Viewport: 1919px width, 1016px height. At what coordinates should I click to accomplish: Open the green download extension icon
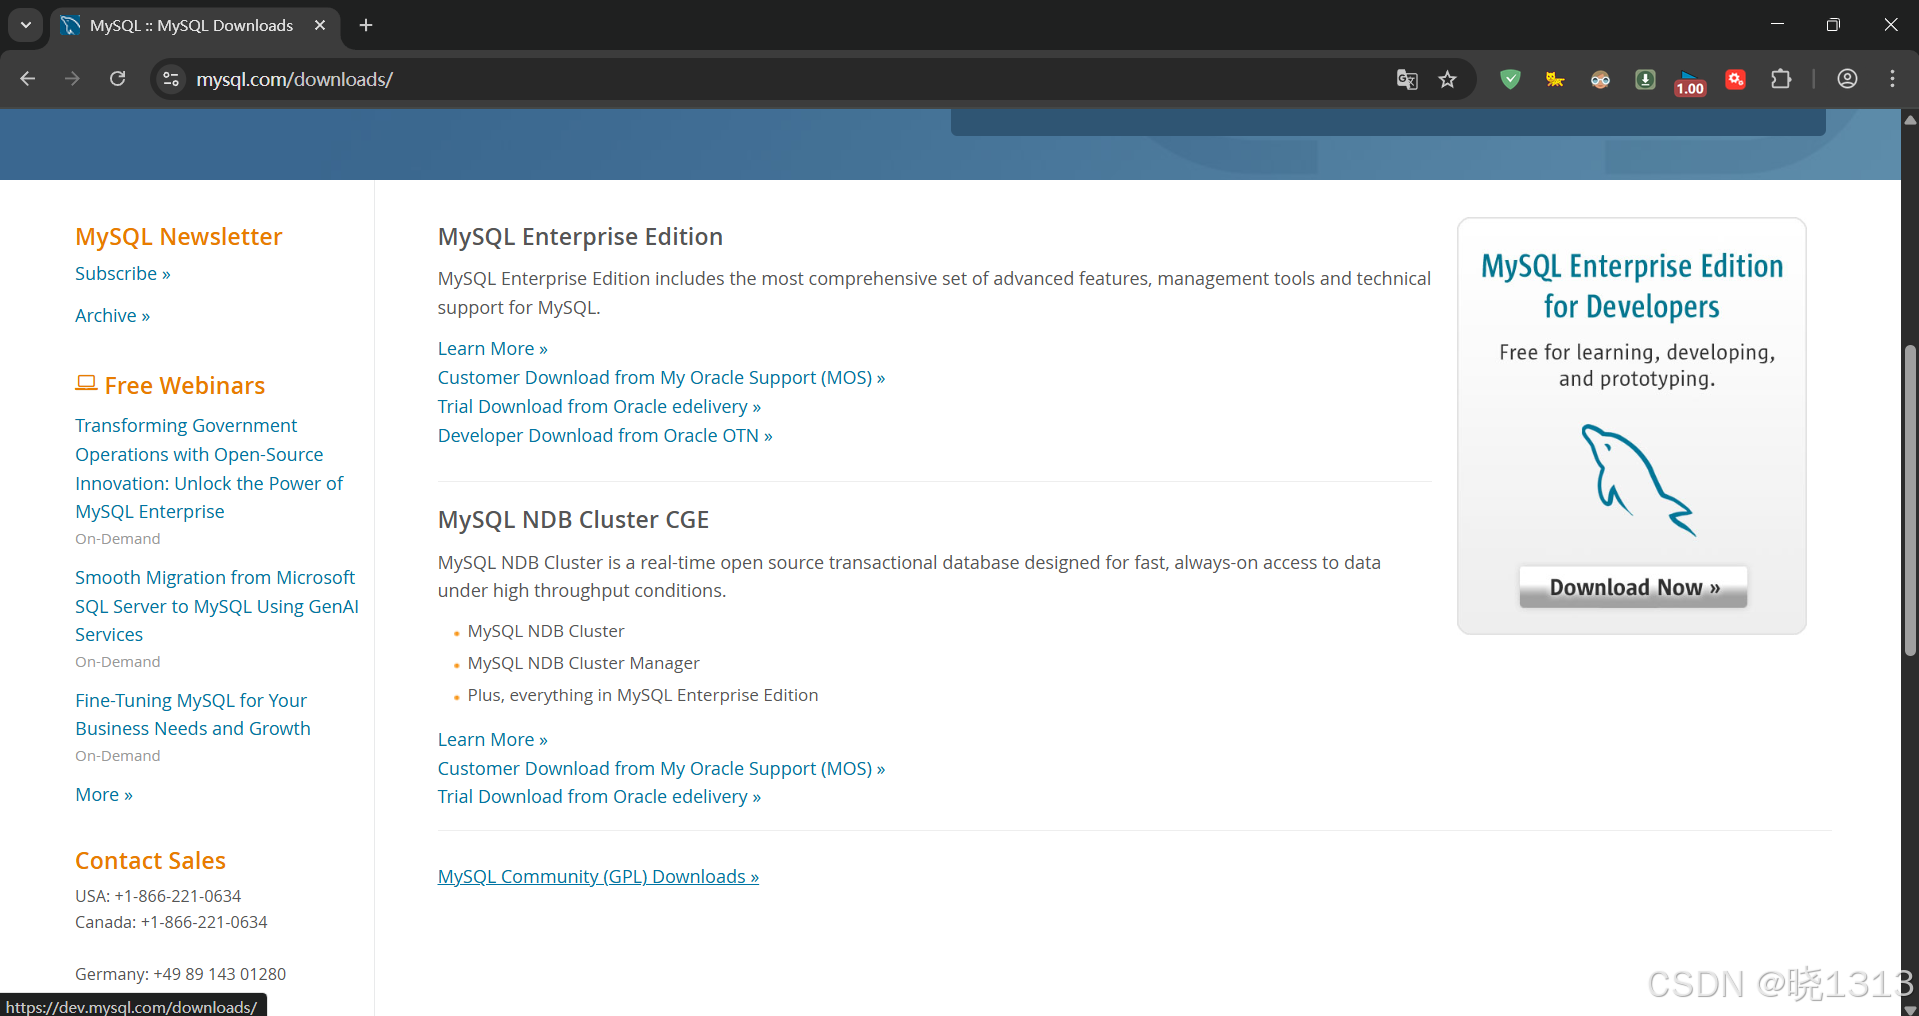pos(1645,79)
